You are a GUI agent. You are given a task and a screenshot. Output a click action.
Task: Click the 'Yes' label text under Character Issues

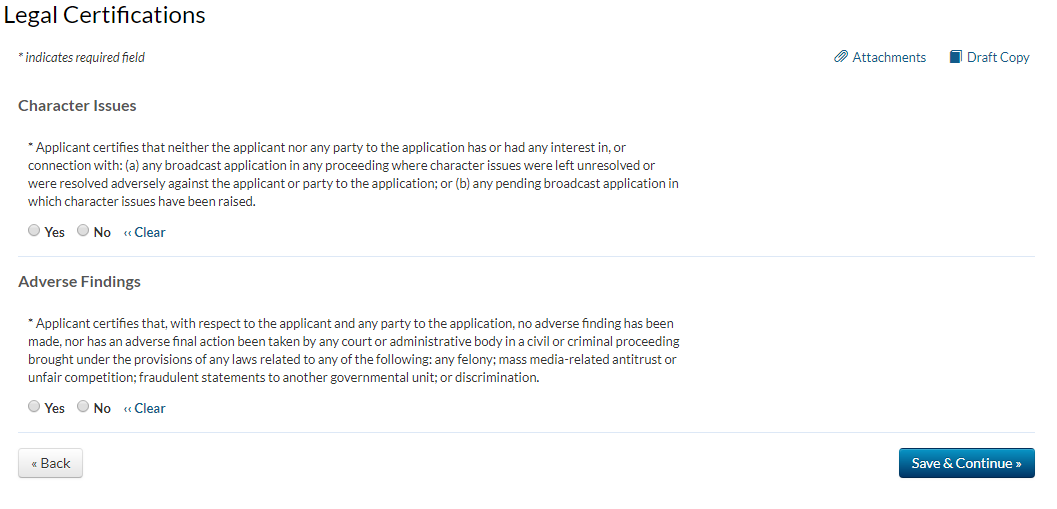[x=54, y=232]
